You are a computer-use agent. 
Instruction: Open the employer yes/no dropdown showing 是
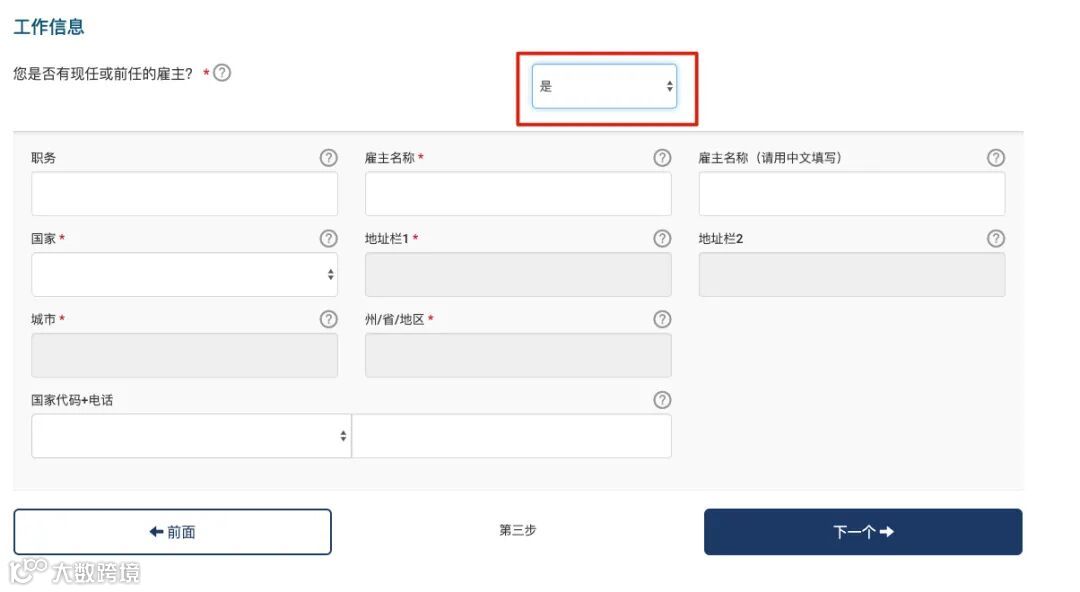(x=604, y=86)
